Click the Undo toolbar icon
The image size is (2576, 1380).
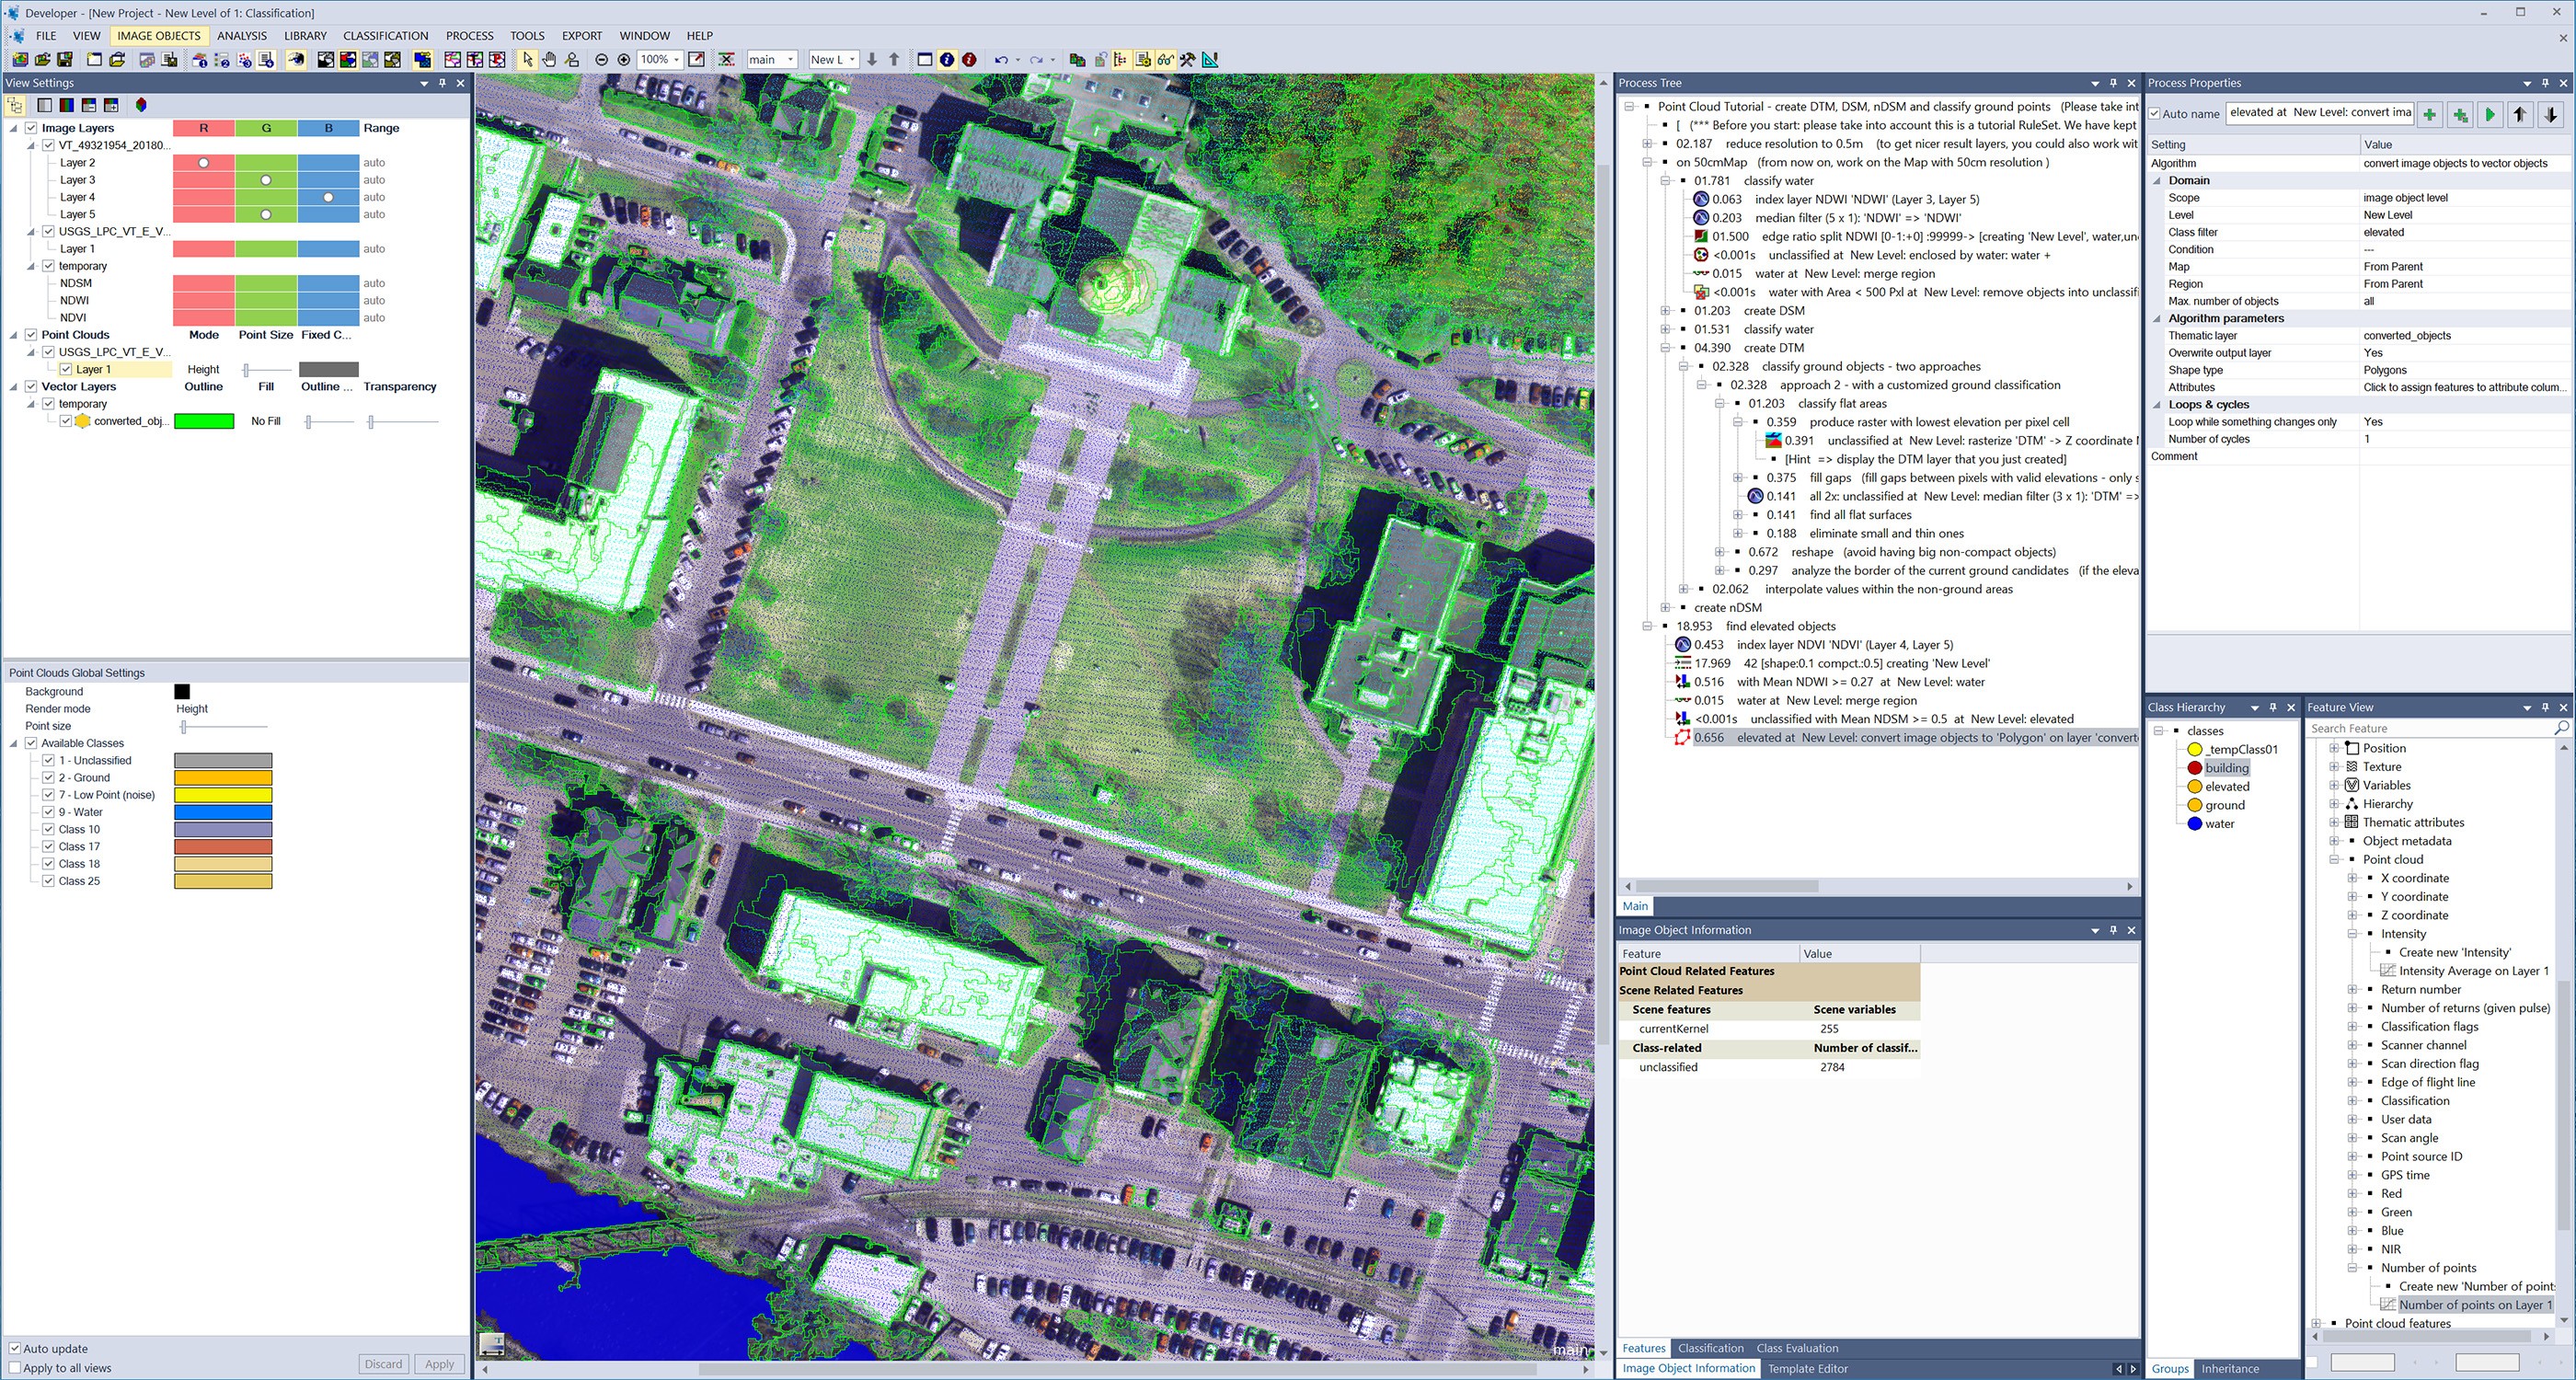1002,59
